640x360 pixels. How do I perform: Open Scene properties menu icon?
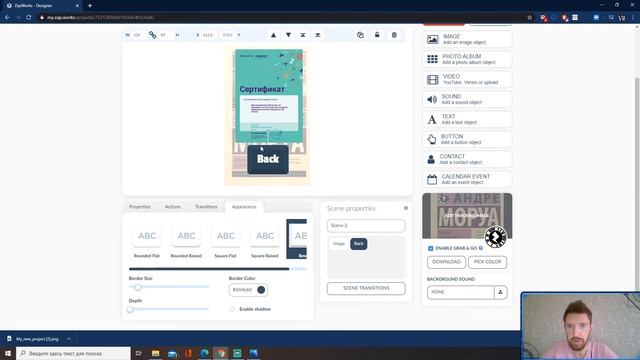tap(406, 208)
